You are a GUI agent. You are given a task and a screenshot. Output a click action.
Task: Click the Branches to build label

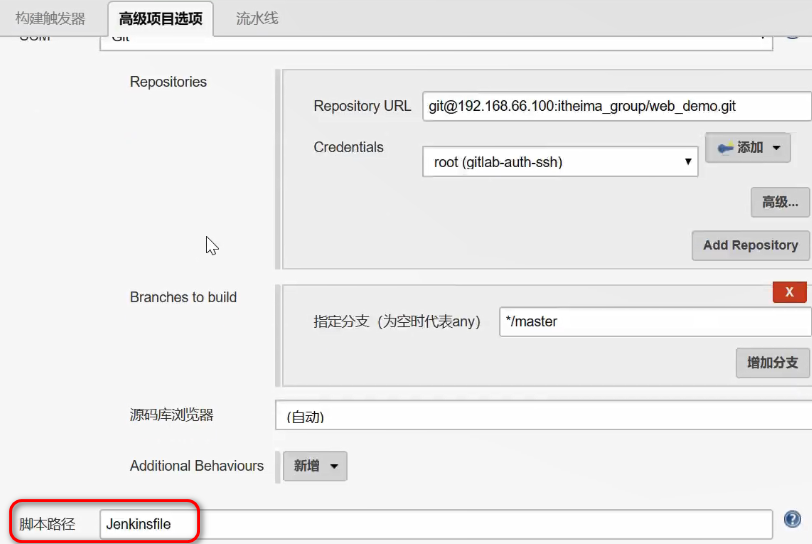tap(183, 297)
